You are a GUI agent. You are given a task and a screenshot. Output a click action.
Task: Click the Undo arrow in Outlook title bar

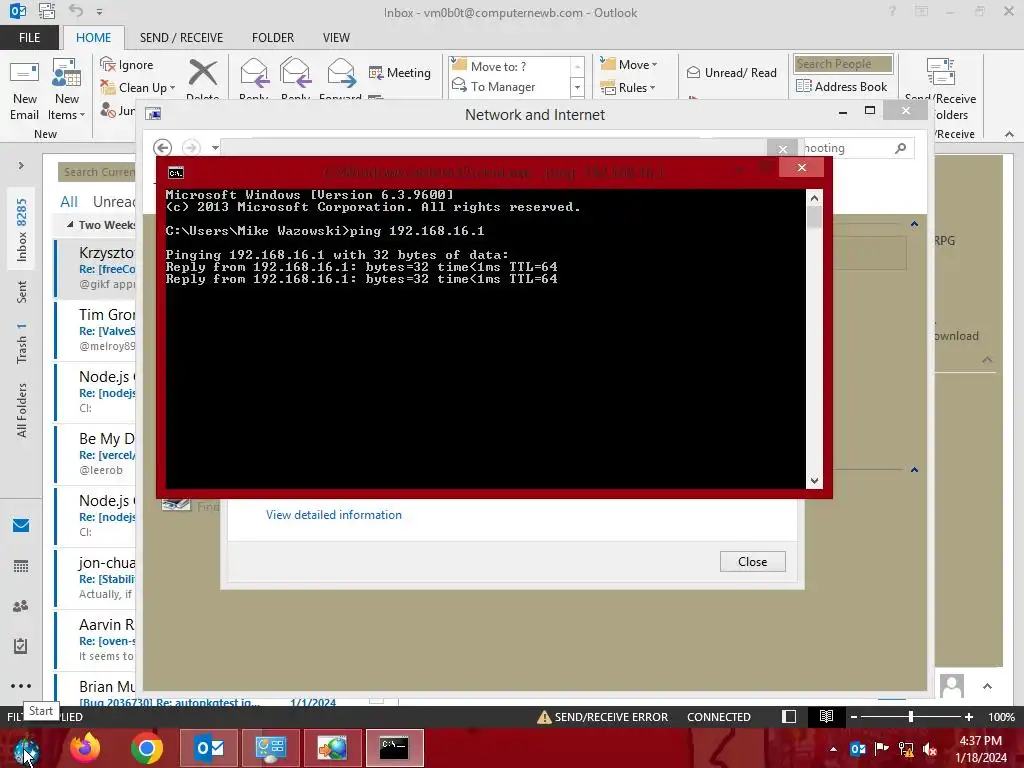click(76, 11)
